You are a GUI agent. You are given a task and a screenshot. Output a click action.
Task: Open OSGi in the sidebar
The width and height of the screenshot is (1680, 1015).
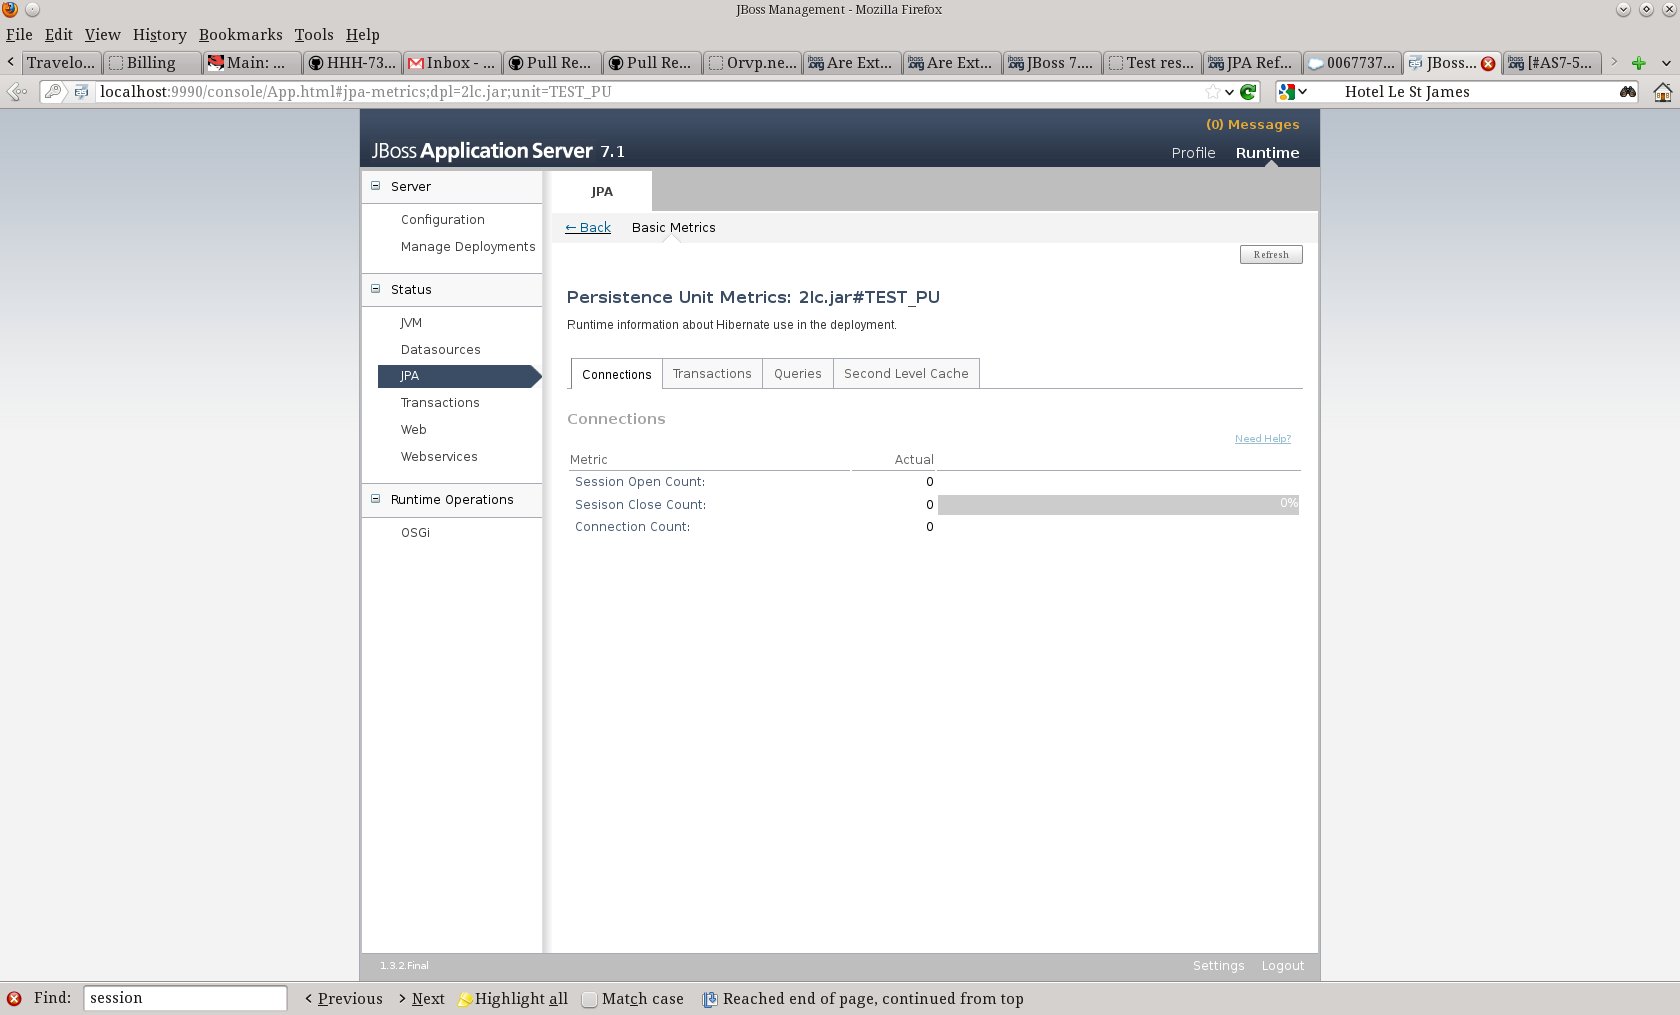coord(415,533)
